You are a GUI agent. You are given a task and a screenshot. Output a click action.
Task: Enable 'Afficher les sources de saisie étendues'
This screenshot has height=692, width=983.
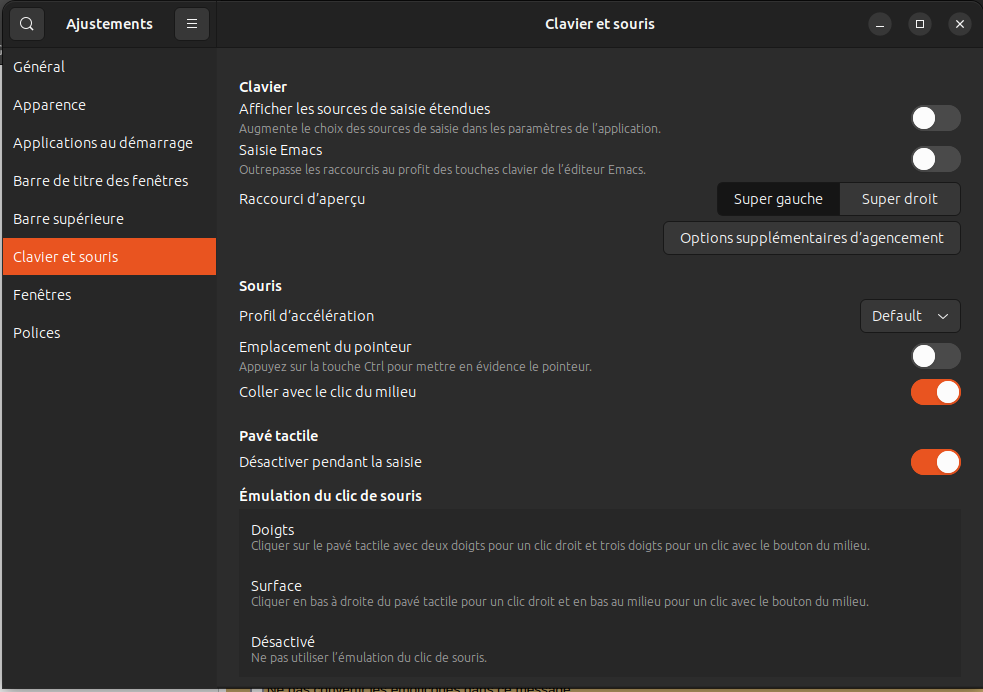[x=935, y=117]
